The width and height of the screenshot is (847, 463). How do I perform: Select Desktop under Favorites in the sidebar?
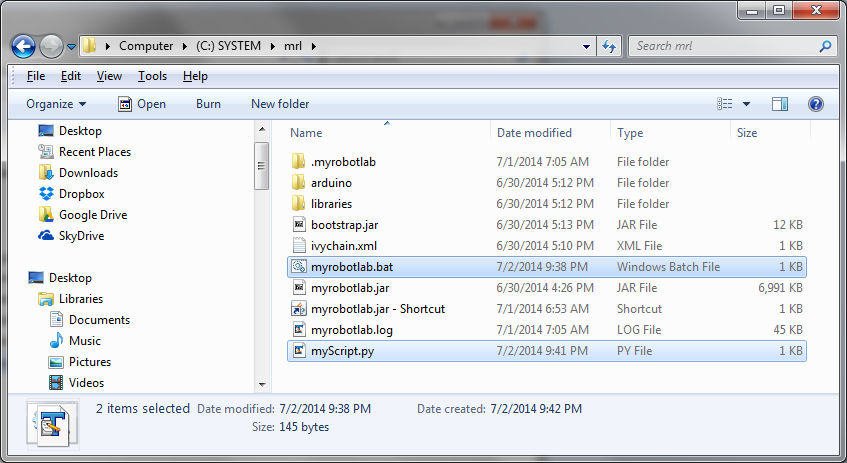point(70,131)
